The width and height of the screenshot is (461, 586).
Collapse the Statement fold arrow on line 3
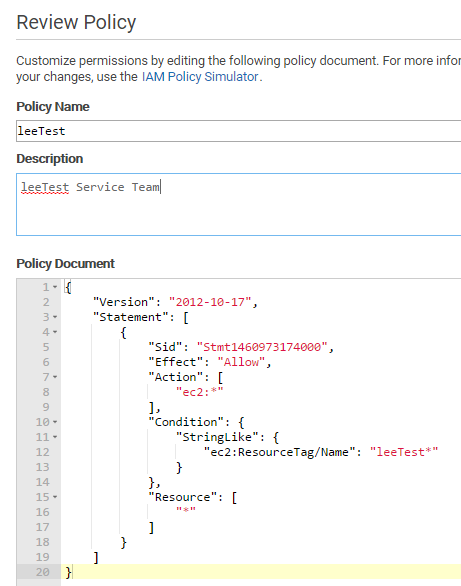point(55,317)
